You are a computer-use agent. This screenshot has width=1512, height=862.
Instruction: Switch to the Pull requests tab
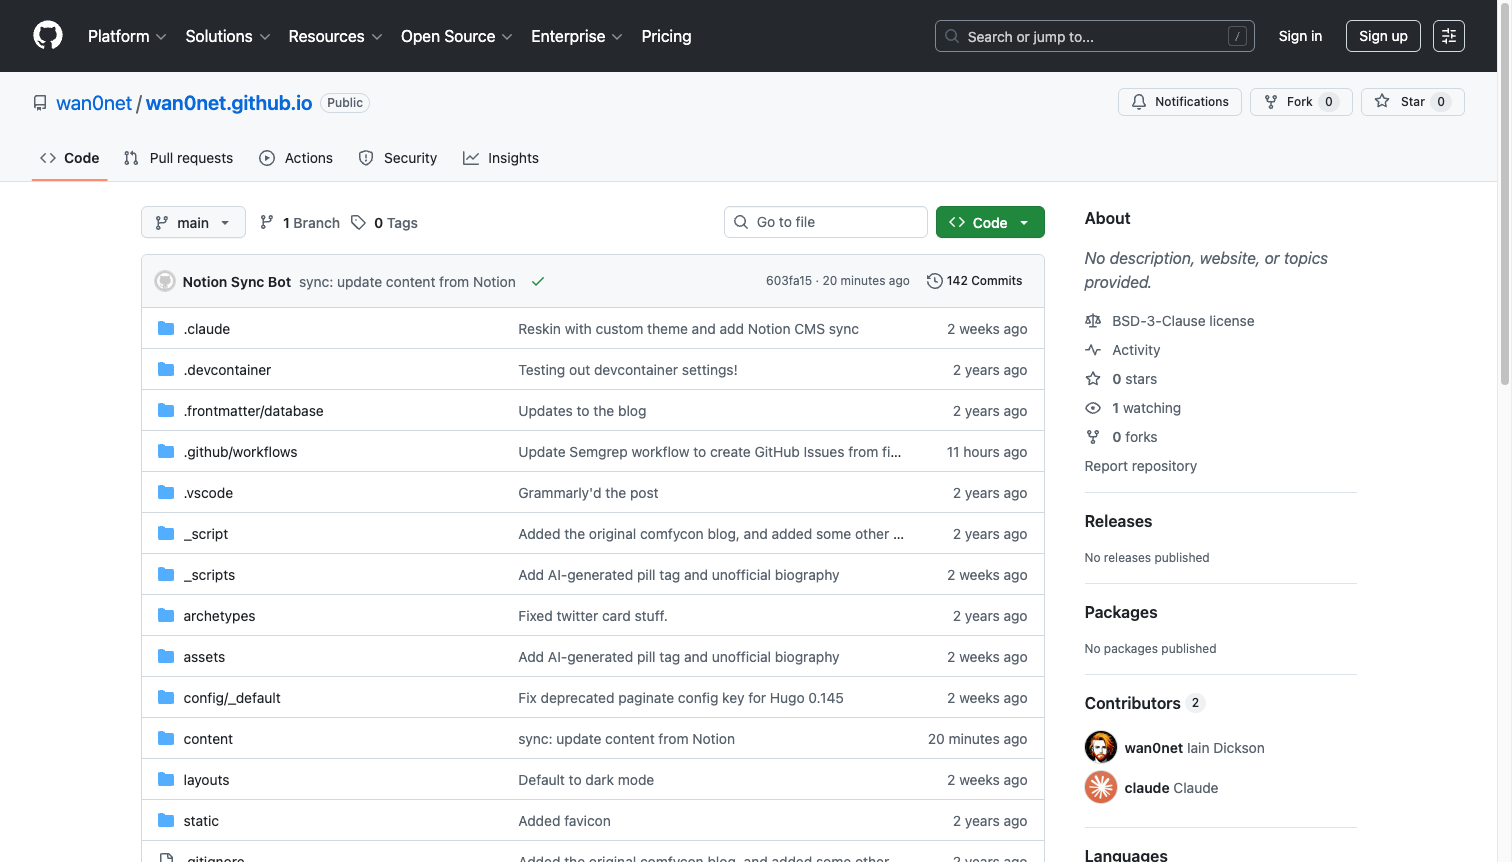point(179,158)
